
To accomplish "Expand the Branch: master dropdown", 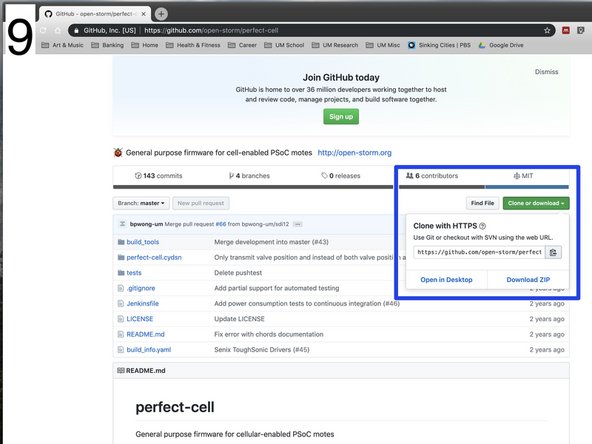I will click(141, 203).
